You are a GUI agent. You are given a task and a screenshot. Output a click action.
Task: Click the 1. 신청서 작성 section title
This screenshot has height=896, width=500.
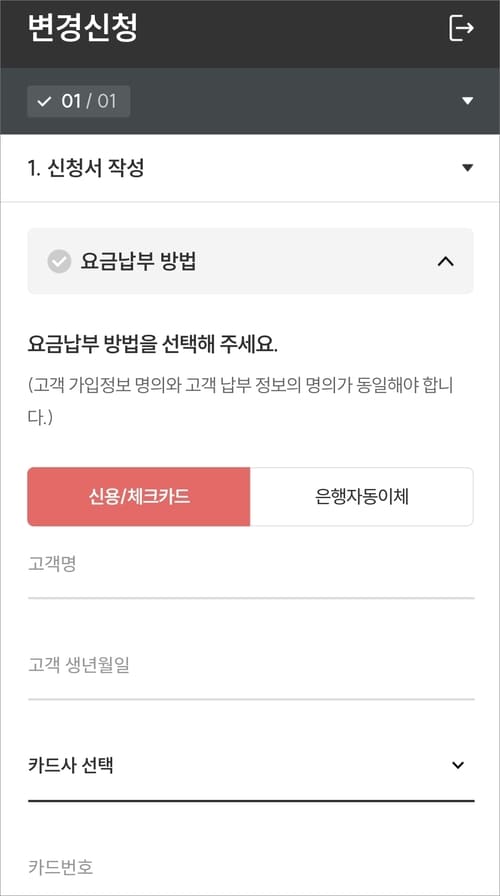click(86, 168)
